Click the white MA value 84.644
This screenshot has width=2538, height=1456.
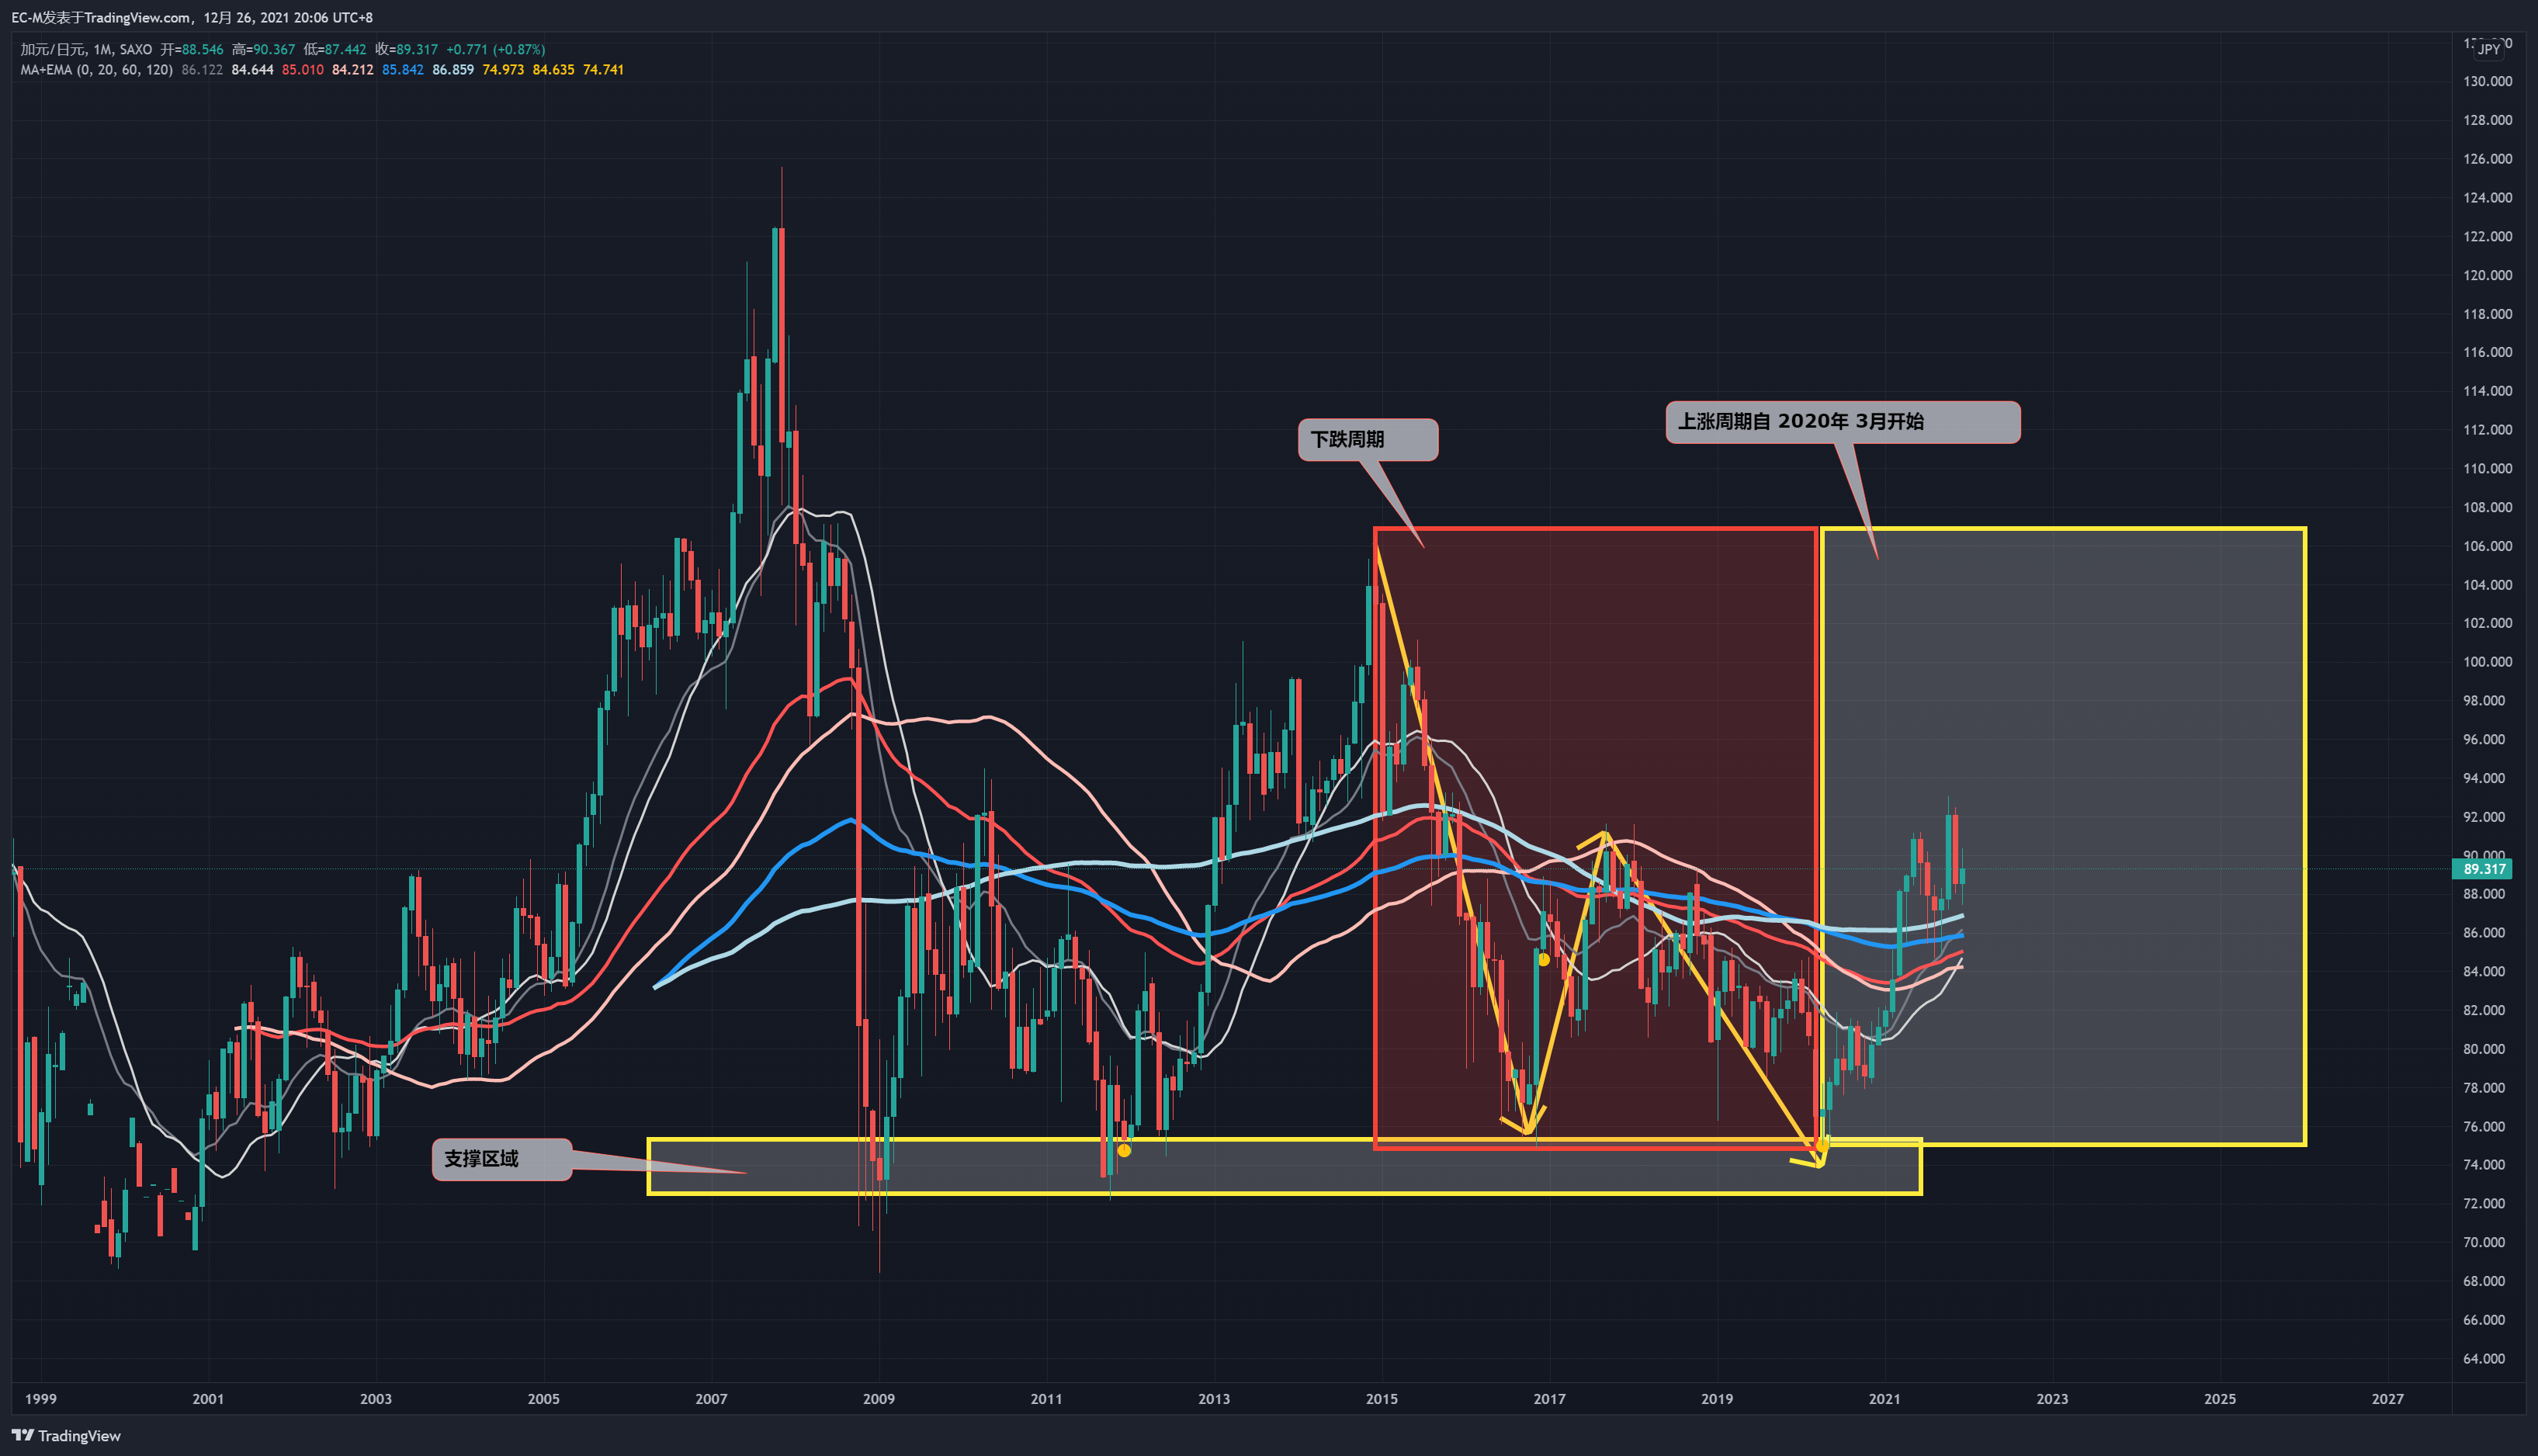click(252, 70)
